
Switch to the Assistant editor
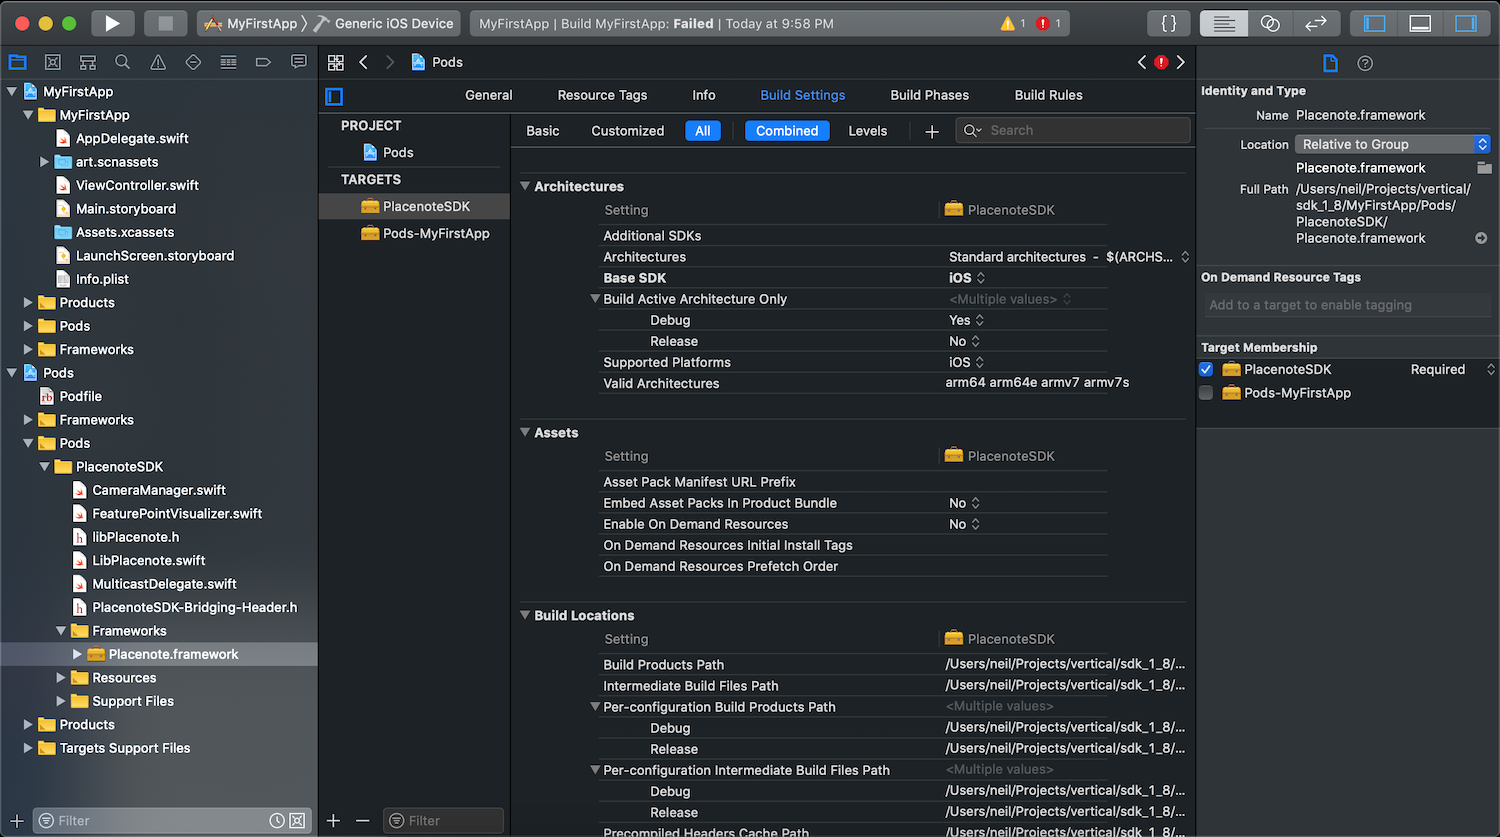pyautogui.click(x=1270, y=23)
